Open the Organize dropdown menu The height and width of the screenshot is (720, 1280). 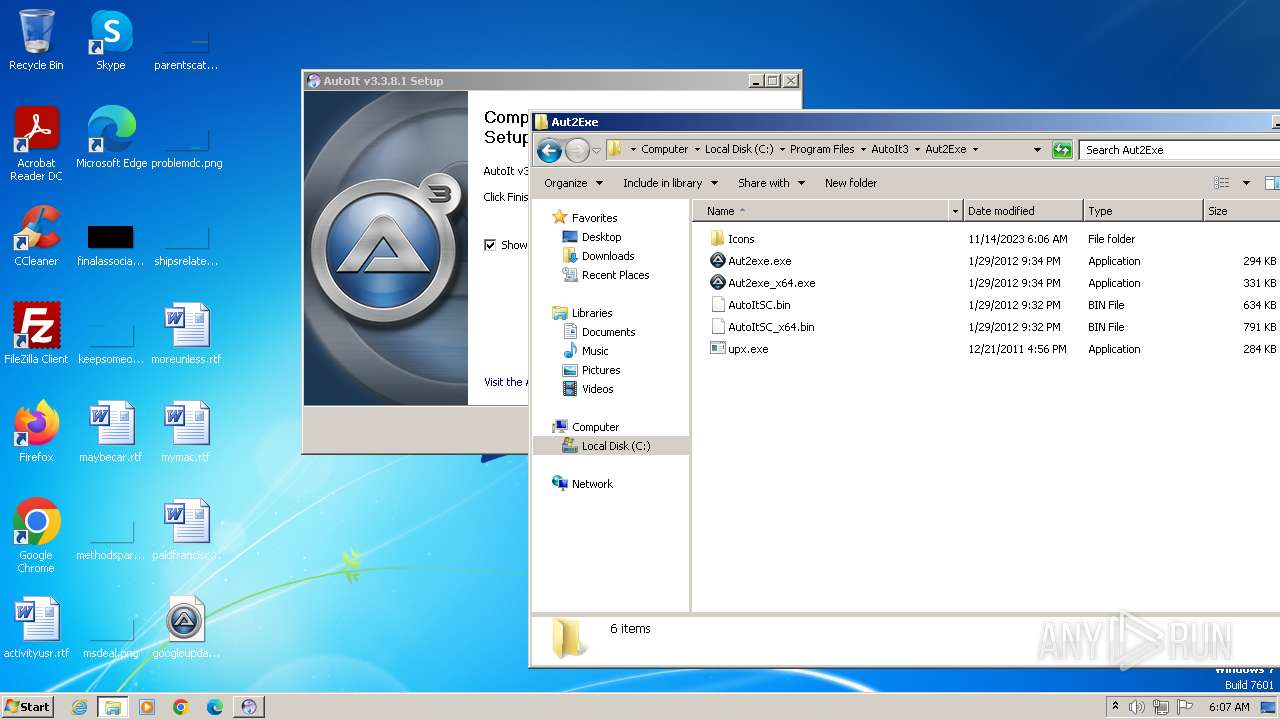point(573,183)
